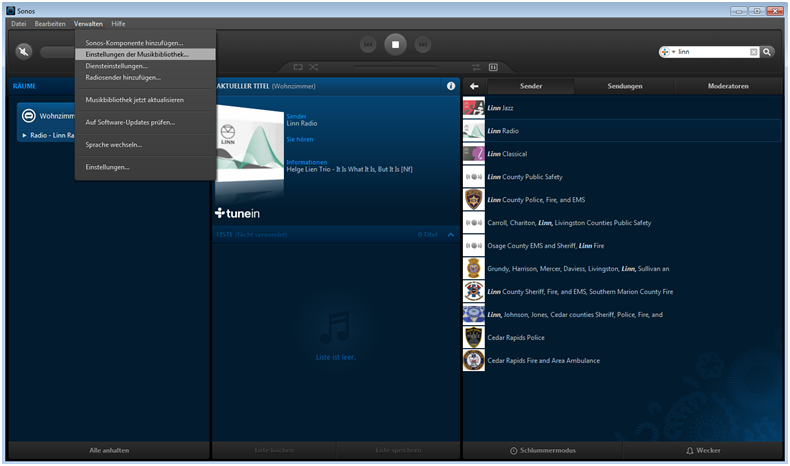Open the equalizer icon
Viewport: 790px width, 466px height.
(493, 67)
